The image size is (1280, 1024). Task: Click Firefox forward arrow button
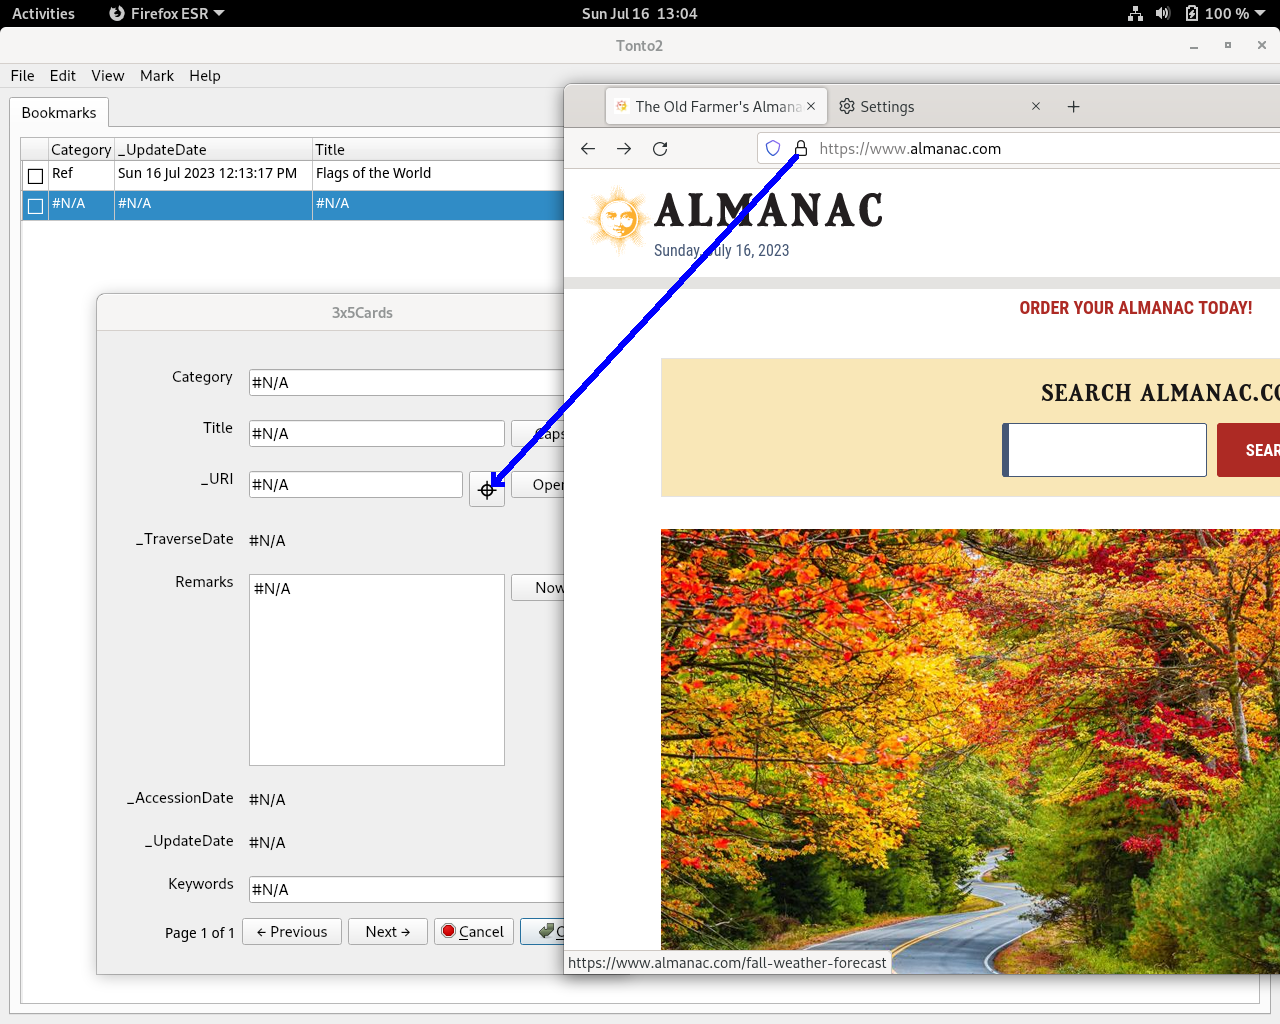624,149
